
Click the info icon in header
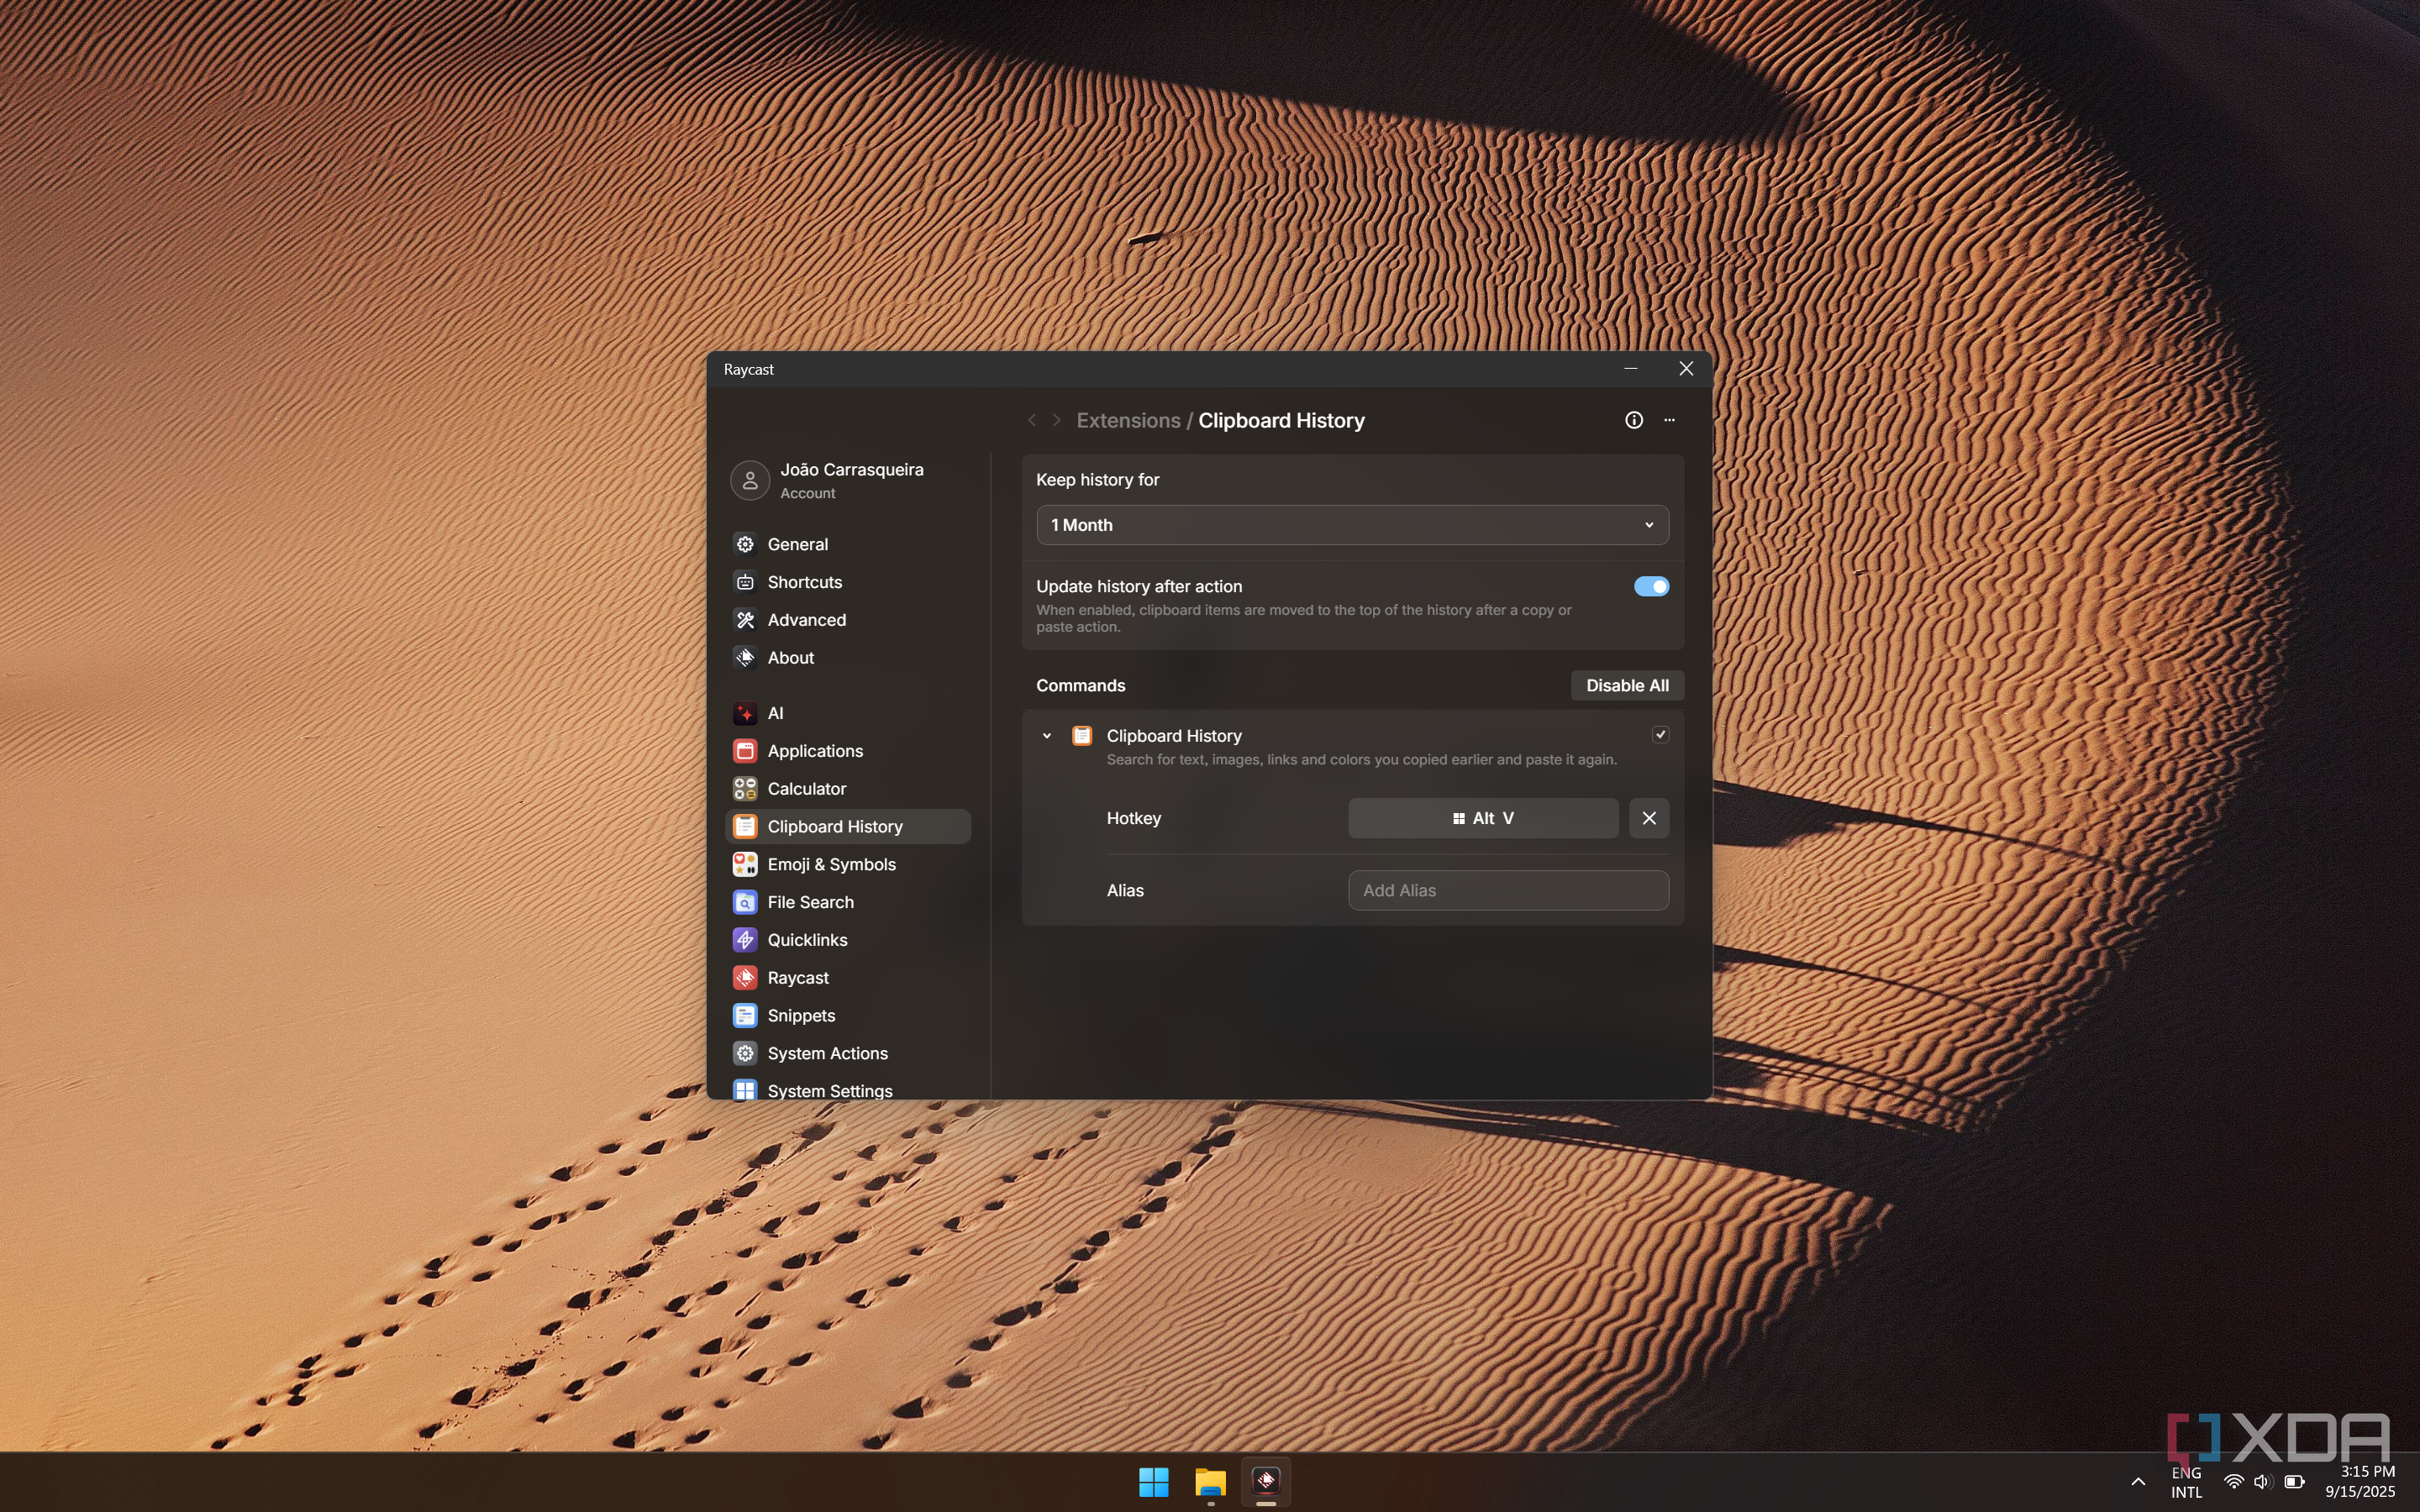pyautogui.click(x=1634, y=420)
